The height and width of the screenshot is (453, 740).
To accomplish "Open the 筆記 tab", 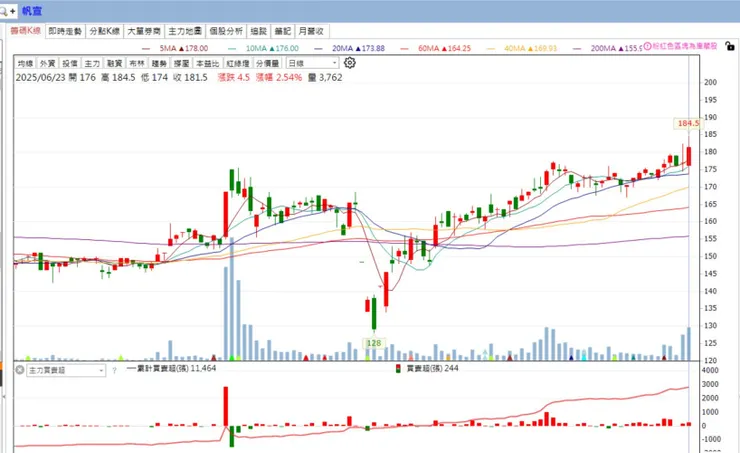I will point(283,31).
